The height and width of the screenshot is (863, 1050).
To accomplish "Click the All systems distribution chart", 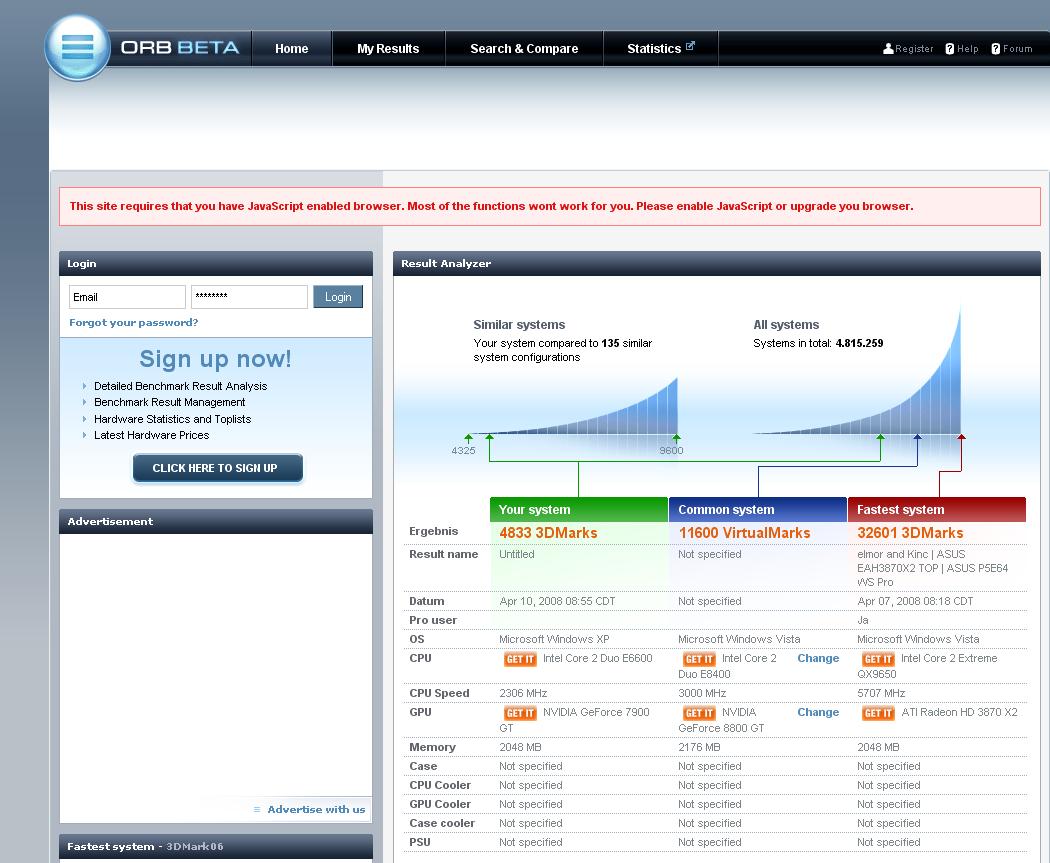I will click(857, 372).
